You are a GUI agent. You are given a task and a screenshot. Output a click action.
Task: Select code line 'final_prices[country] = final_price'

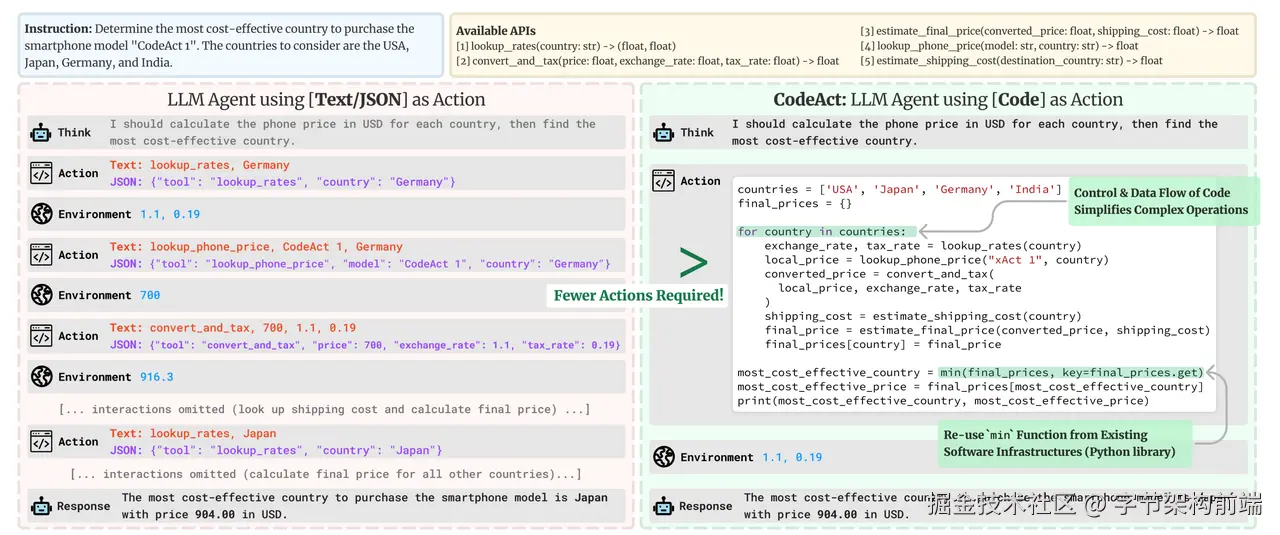(882, 344)
